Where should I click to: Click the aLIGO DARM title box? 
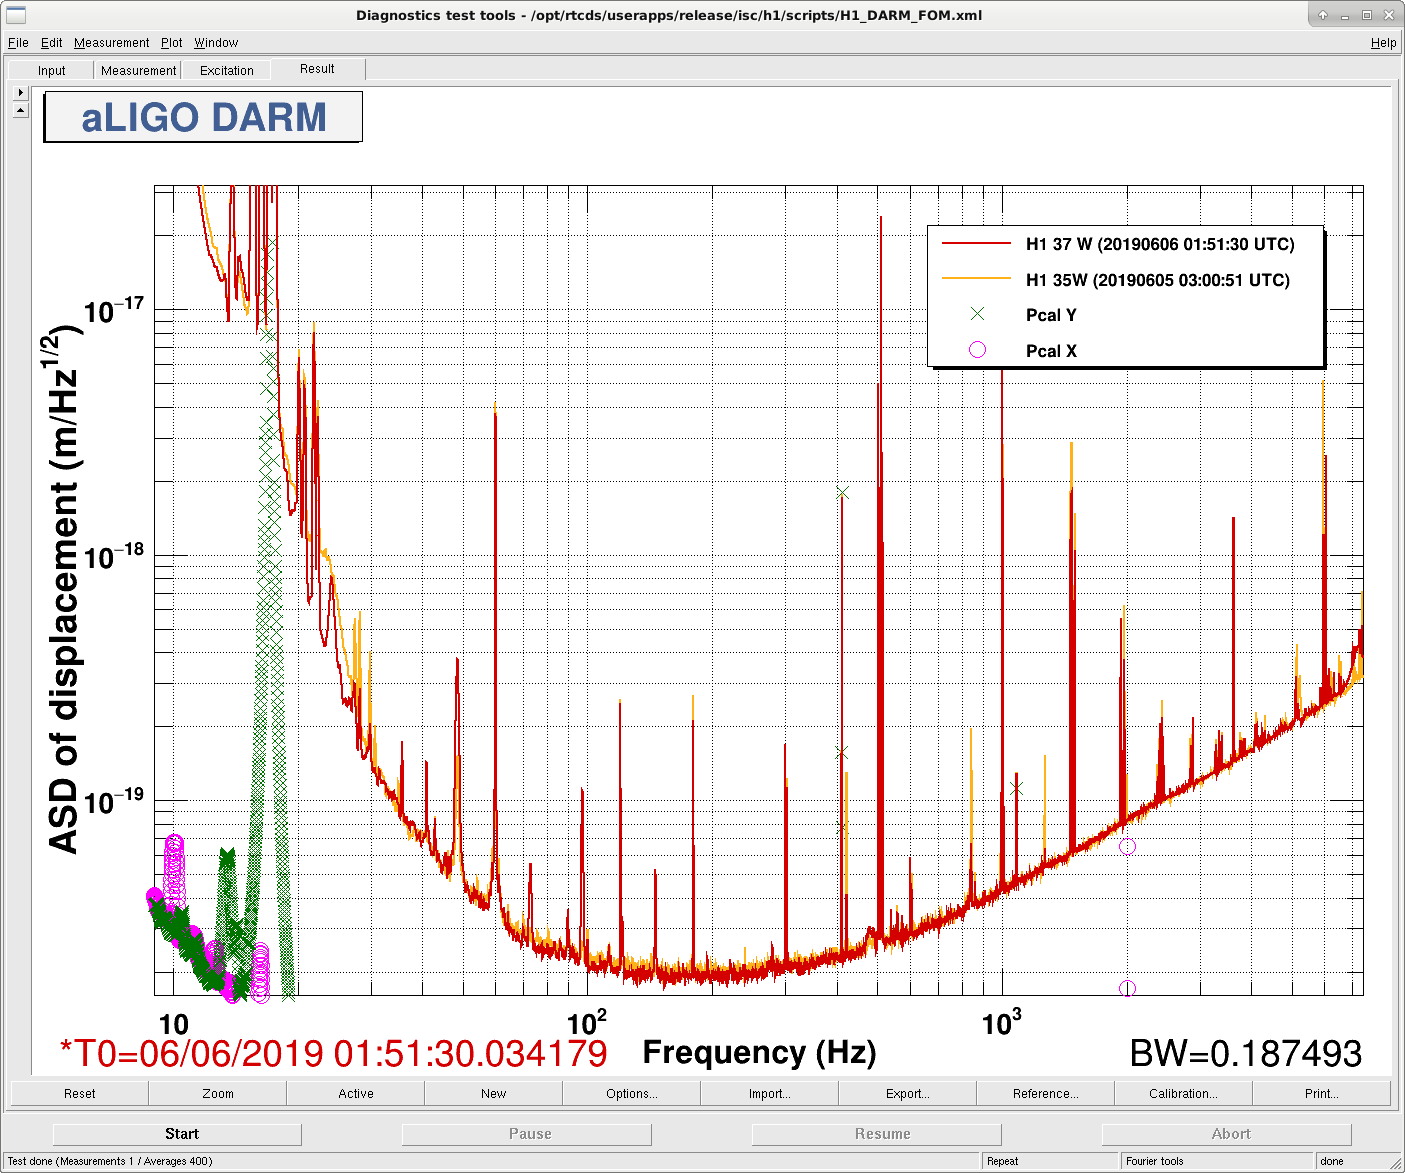point(203,117)
